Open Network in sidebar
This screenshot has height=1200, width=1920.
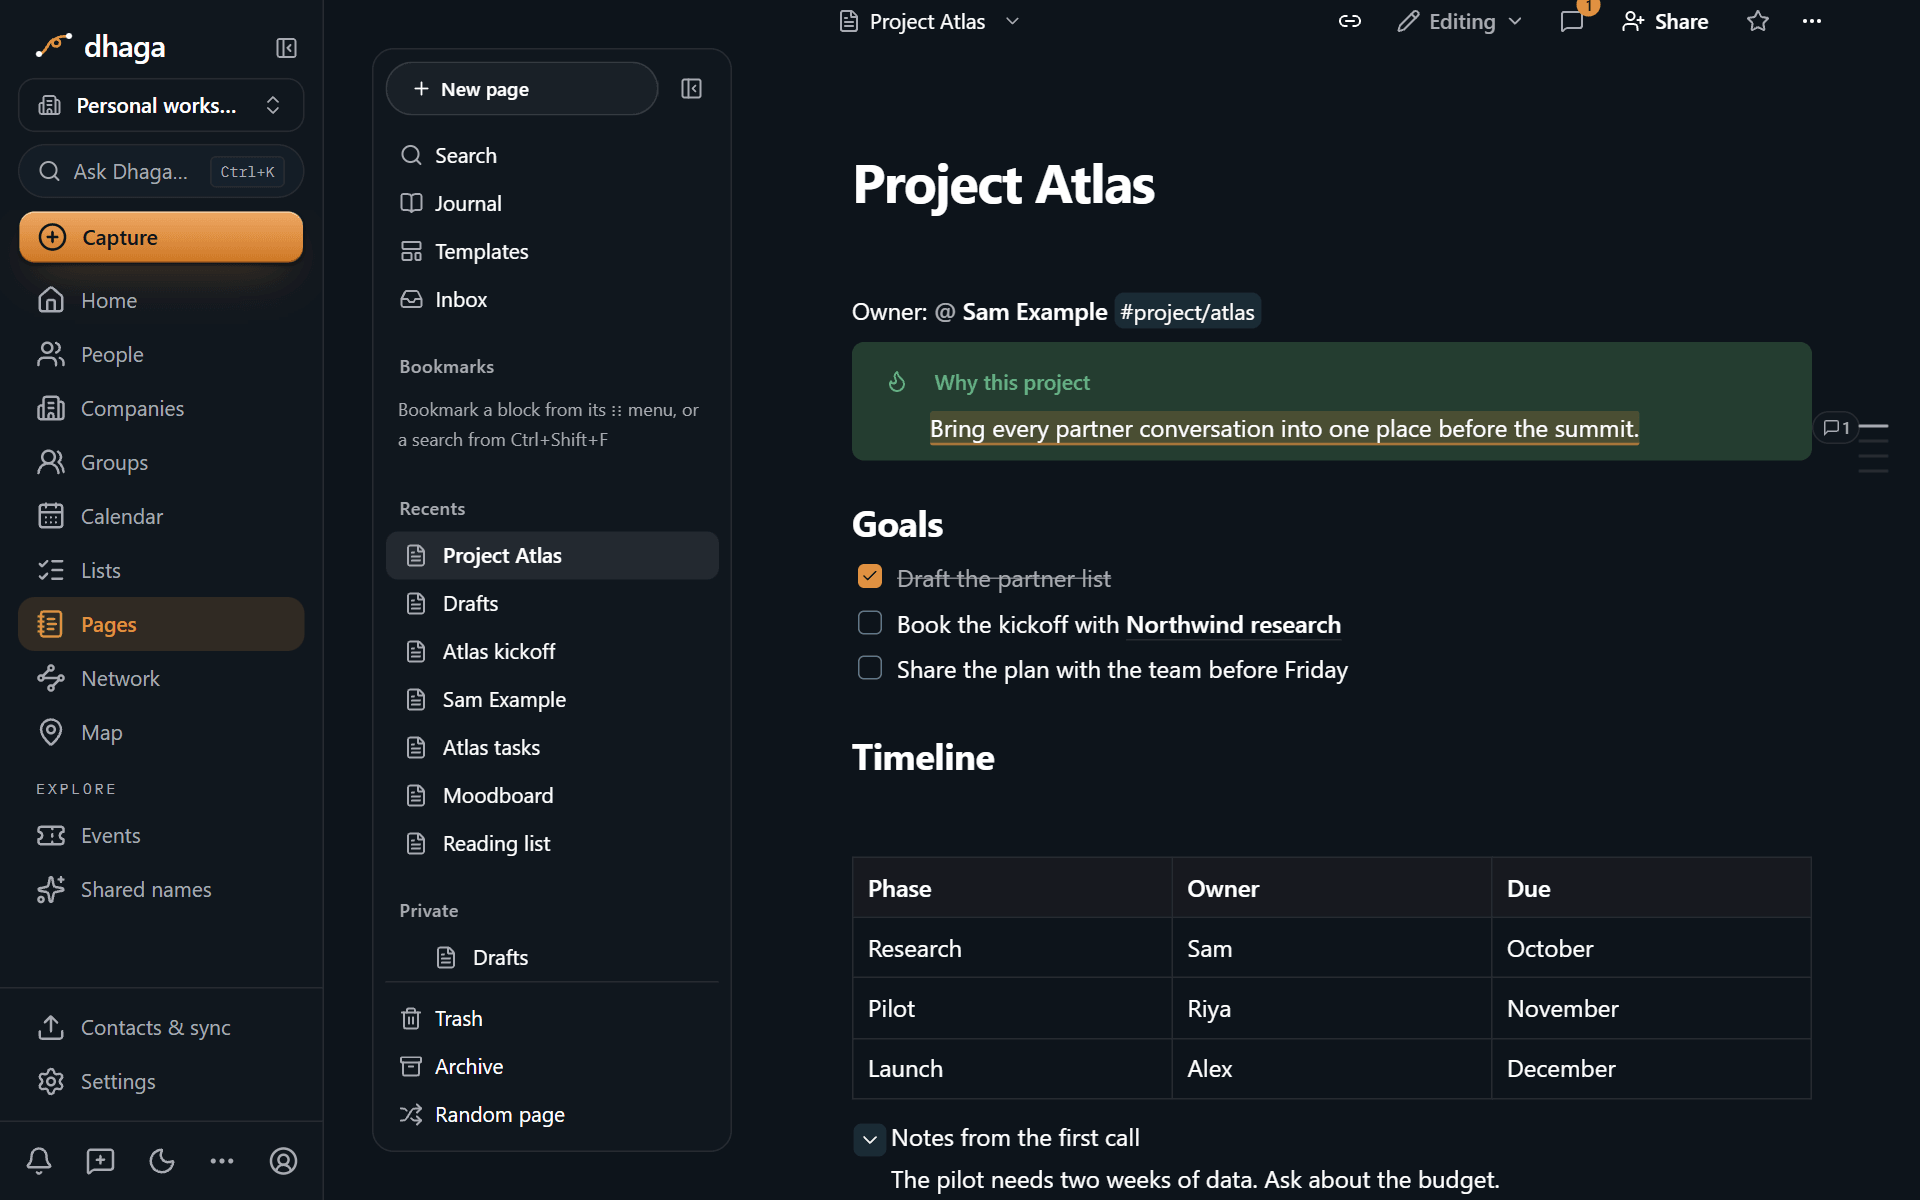161,679
